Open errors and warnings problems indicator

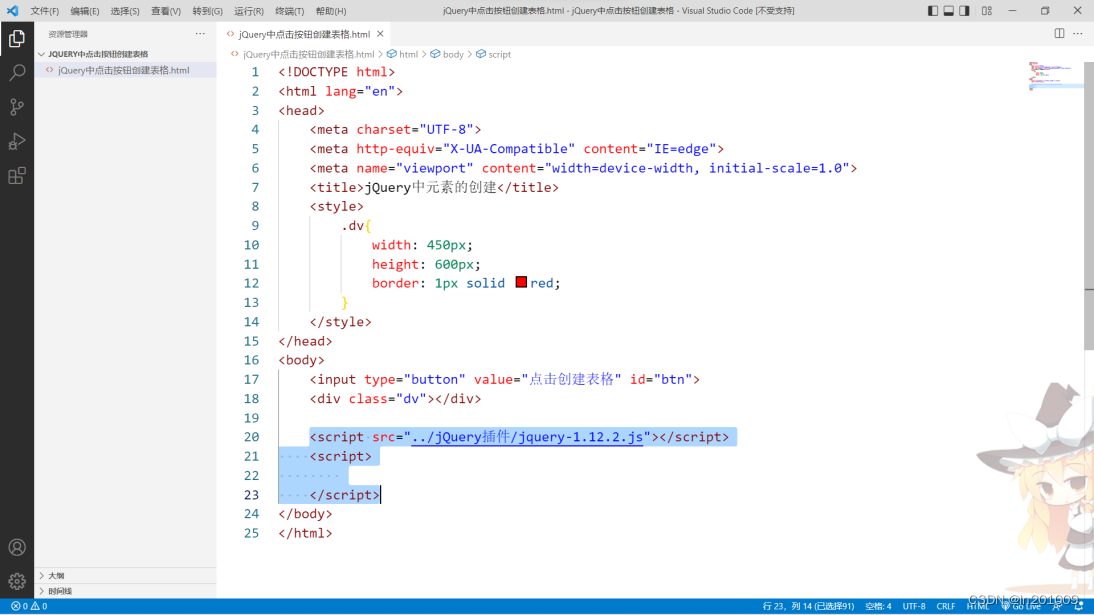(x=29, y=606)
